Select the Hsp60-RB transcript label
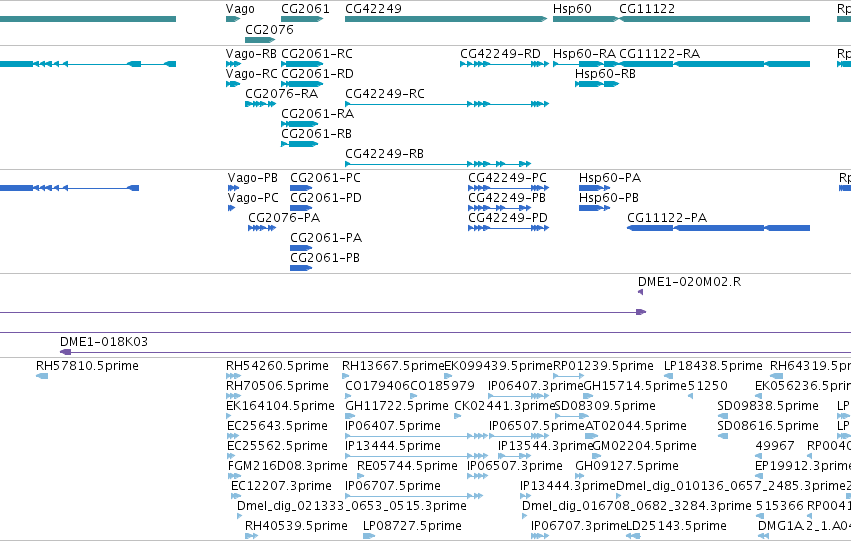 click(605, 74)
